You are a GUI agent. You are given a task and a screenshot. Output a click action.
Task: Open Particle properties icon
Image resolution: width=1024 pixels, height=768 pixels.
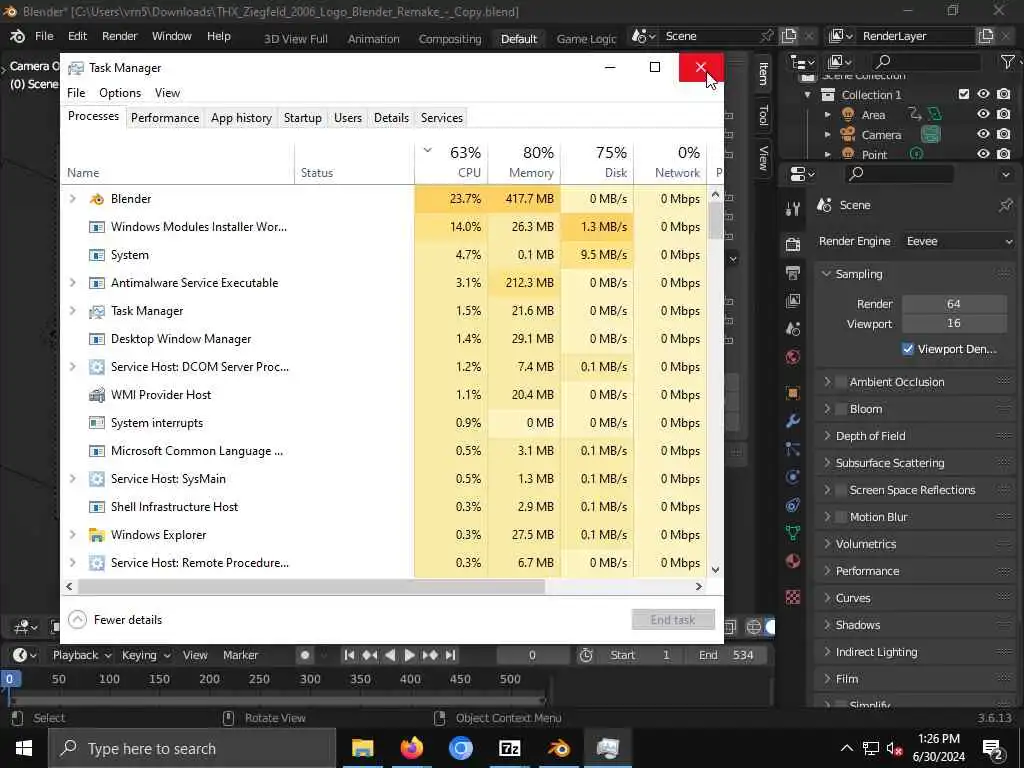click(793, 449)
